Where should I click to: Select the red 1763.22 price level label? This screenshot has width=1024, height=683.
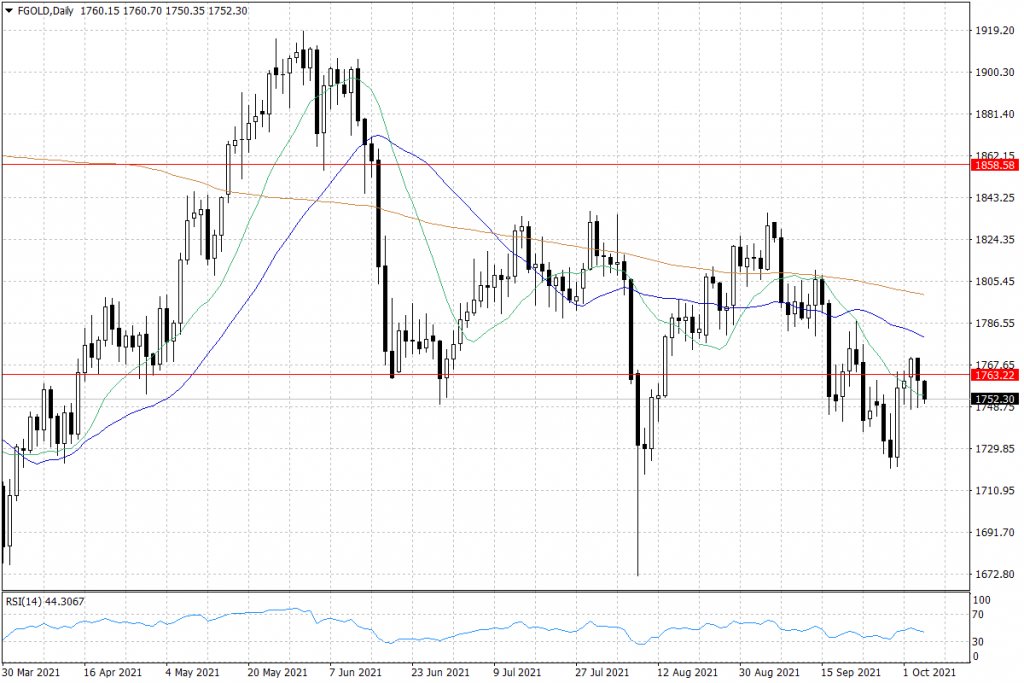point(995,375)
